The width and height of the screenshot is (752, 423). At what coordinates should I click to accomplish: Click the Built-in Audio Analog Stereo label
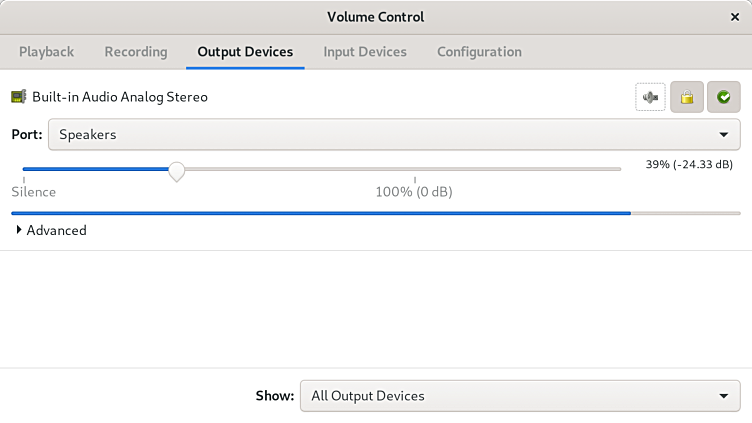coord(120,97)
